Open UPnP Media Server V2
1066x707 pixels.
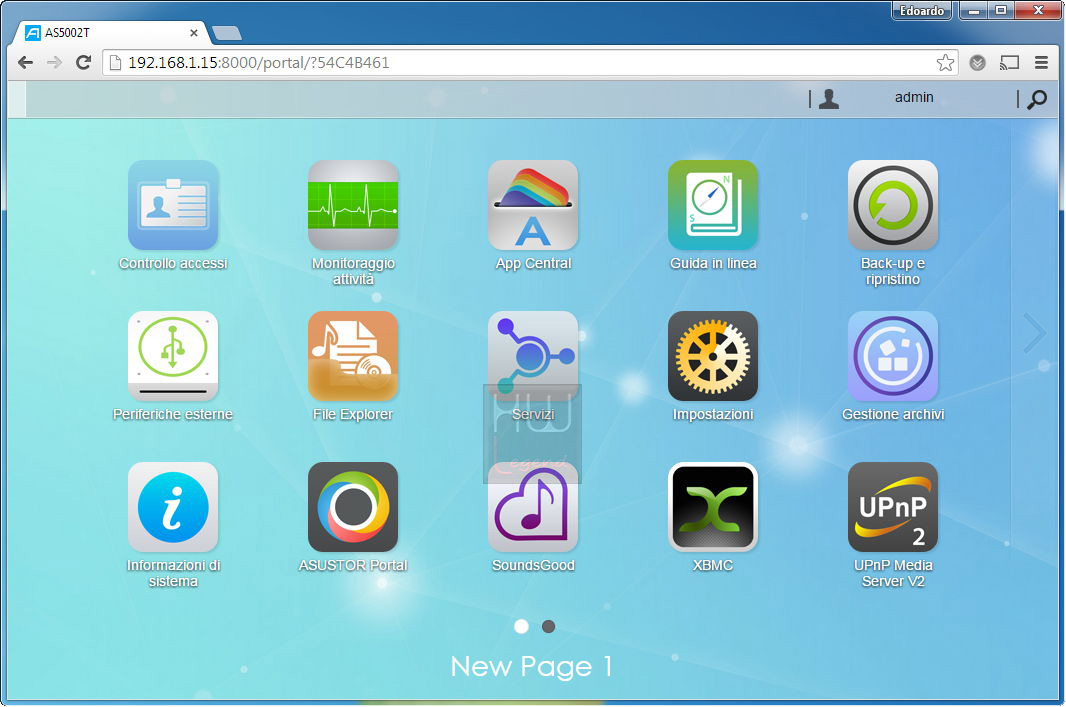(x=893, y=507)
